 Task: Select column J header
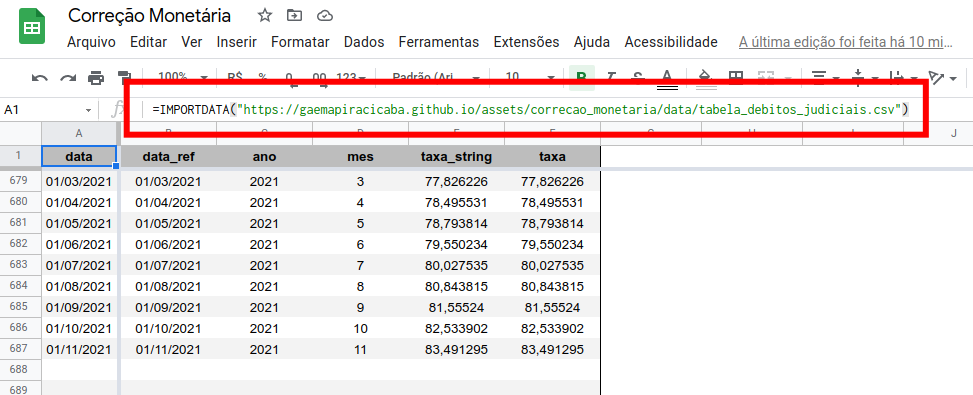click(x=953, y=134)
